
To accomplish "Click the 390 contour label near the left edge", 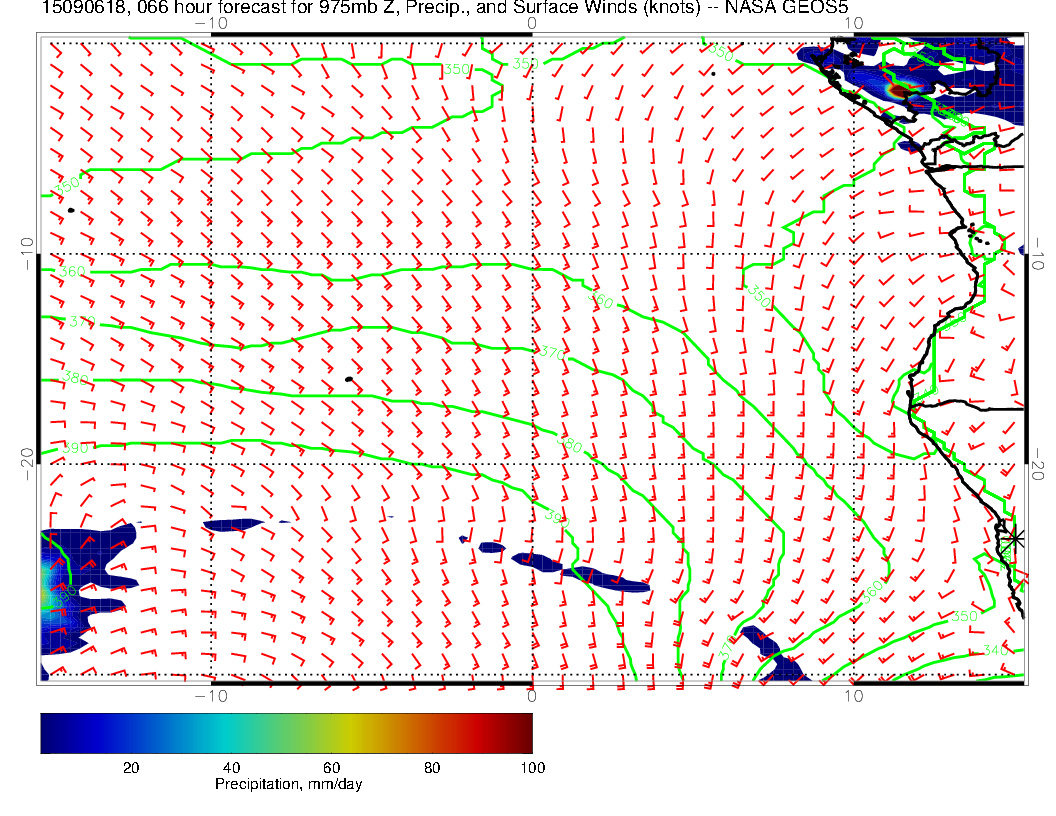I will (x=75, y=448).
